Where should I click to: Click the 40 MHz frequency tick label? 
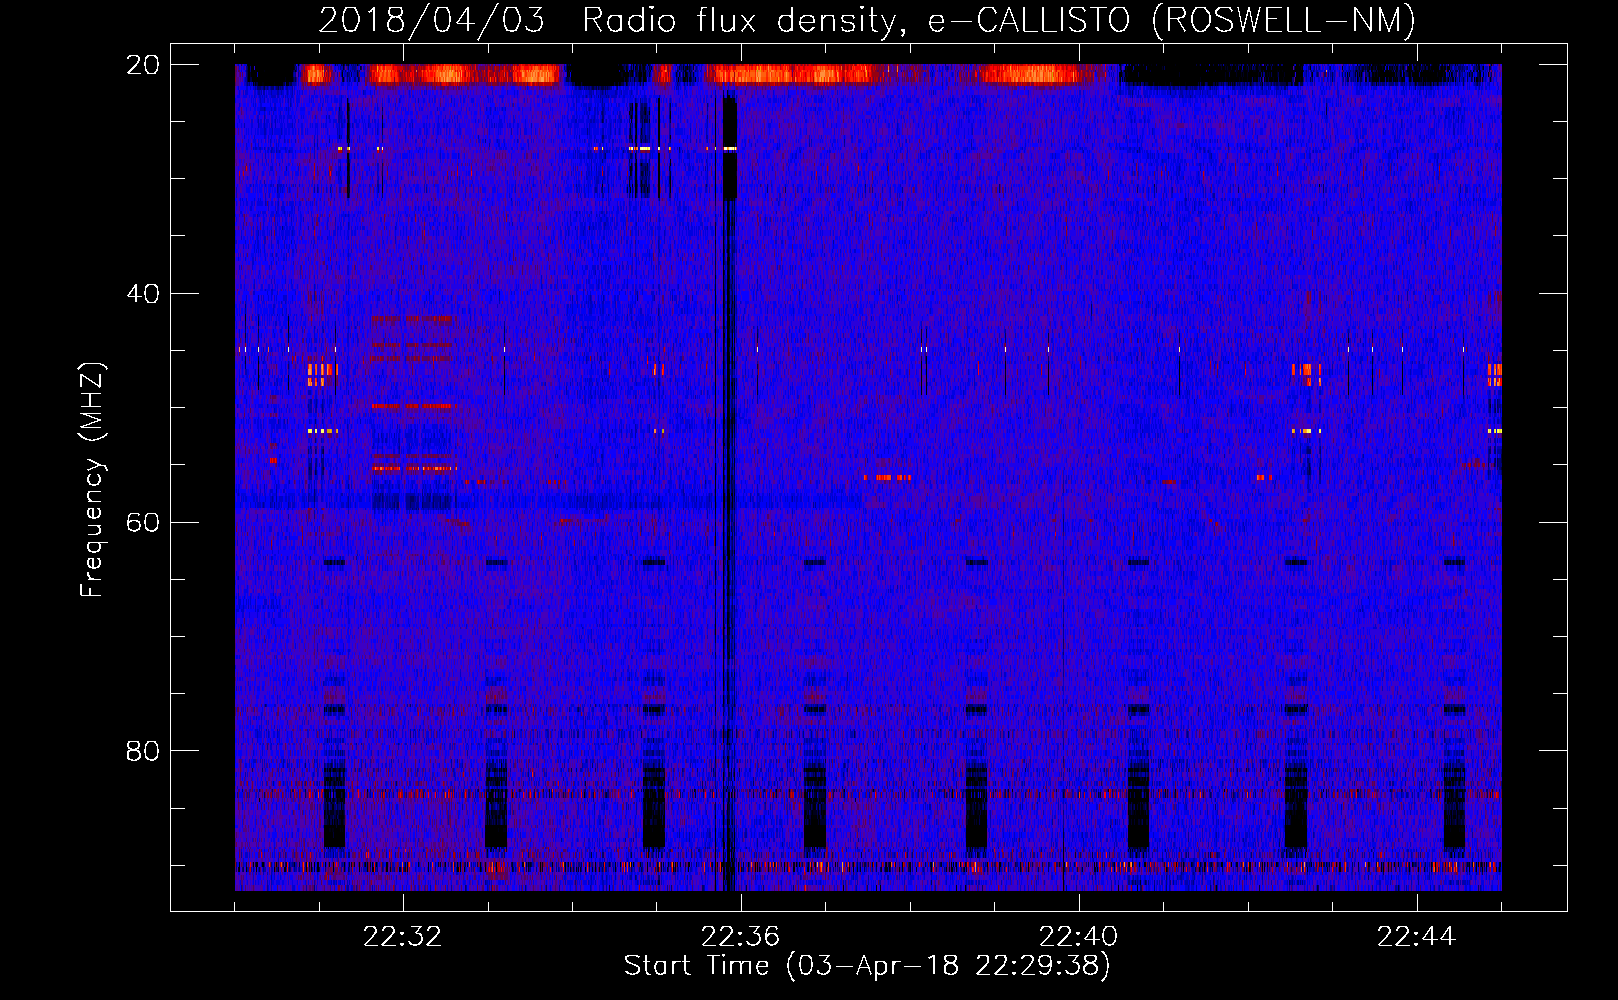tap(142, 294)
